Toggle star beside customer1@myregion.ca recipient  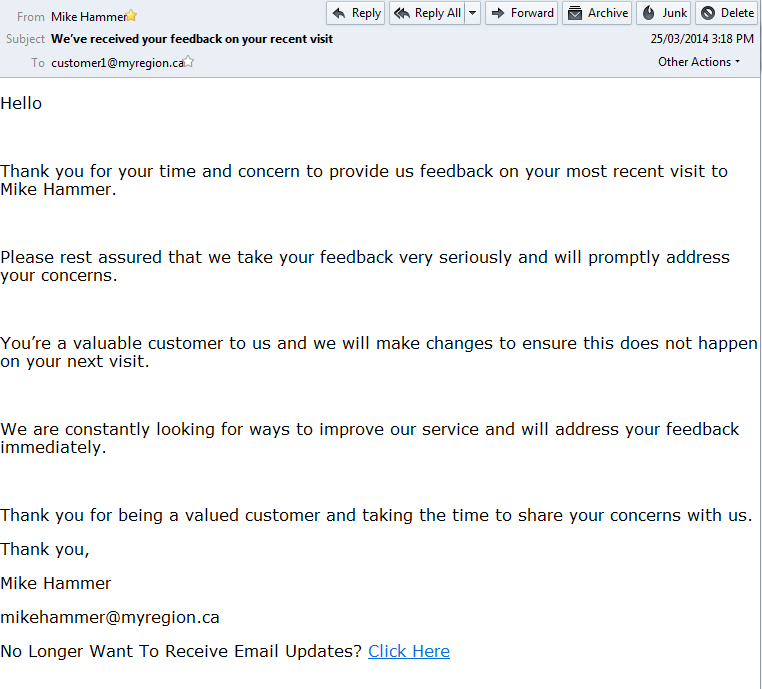[x=188, y=62]
